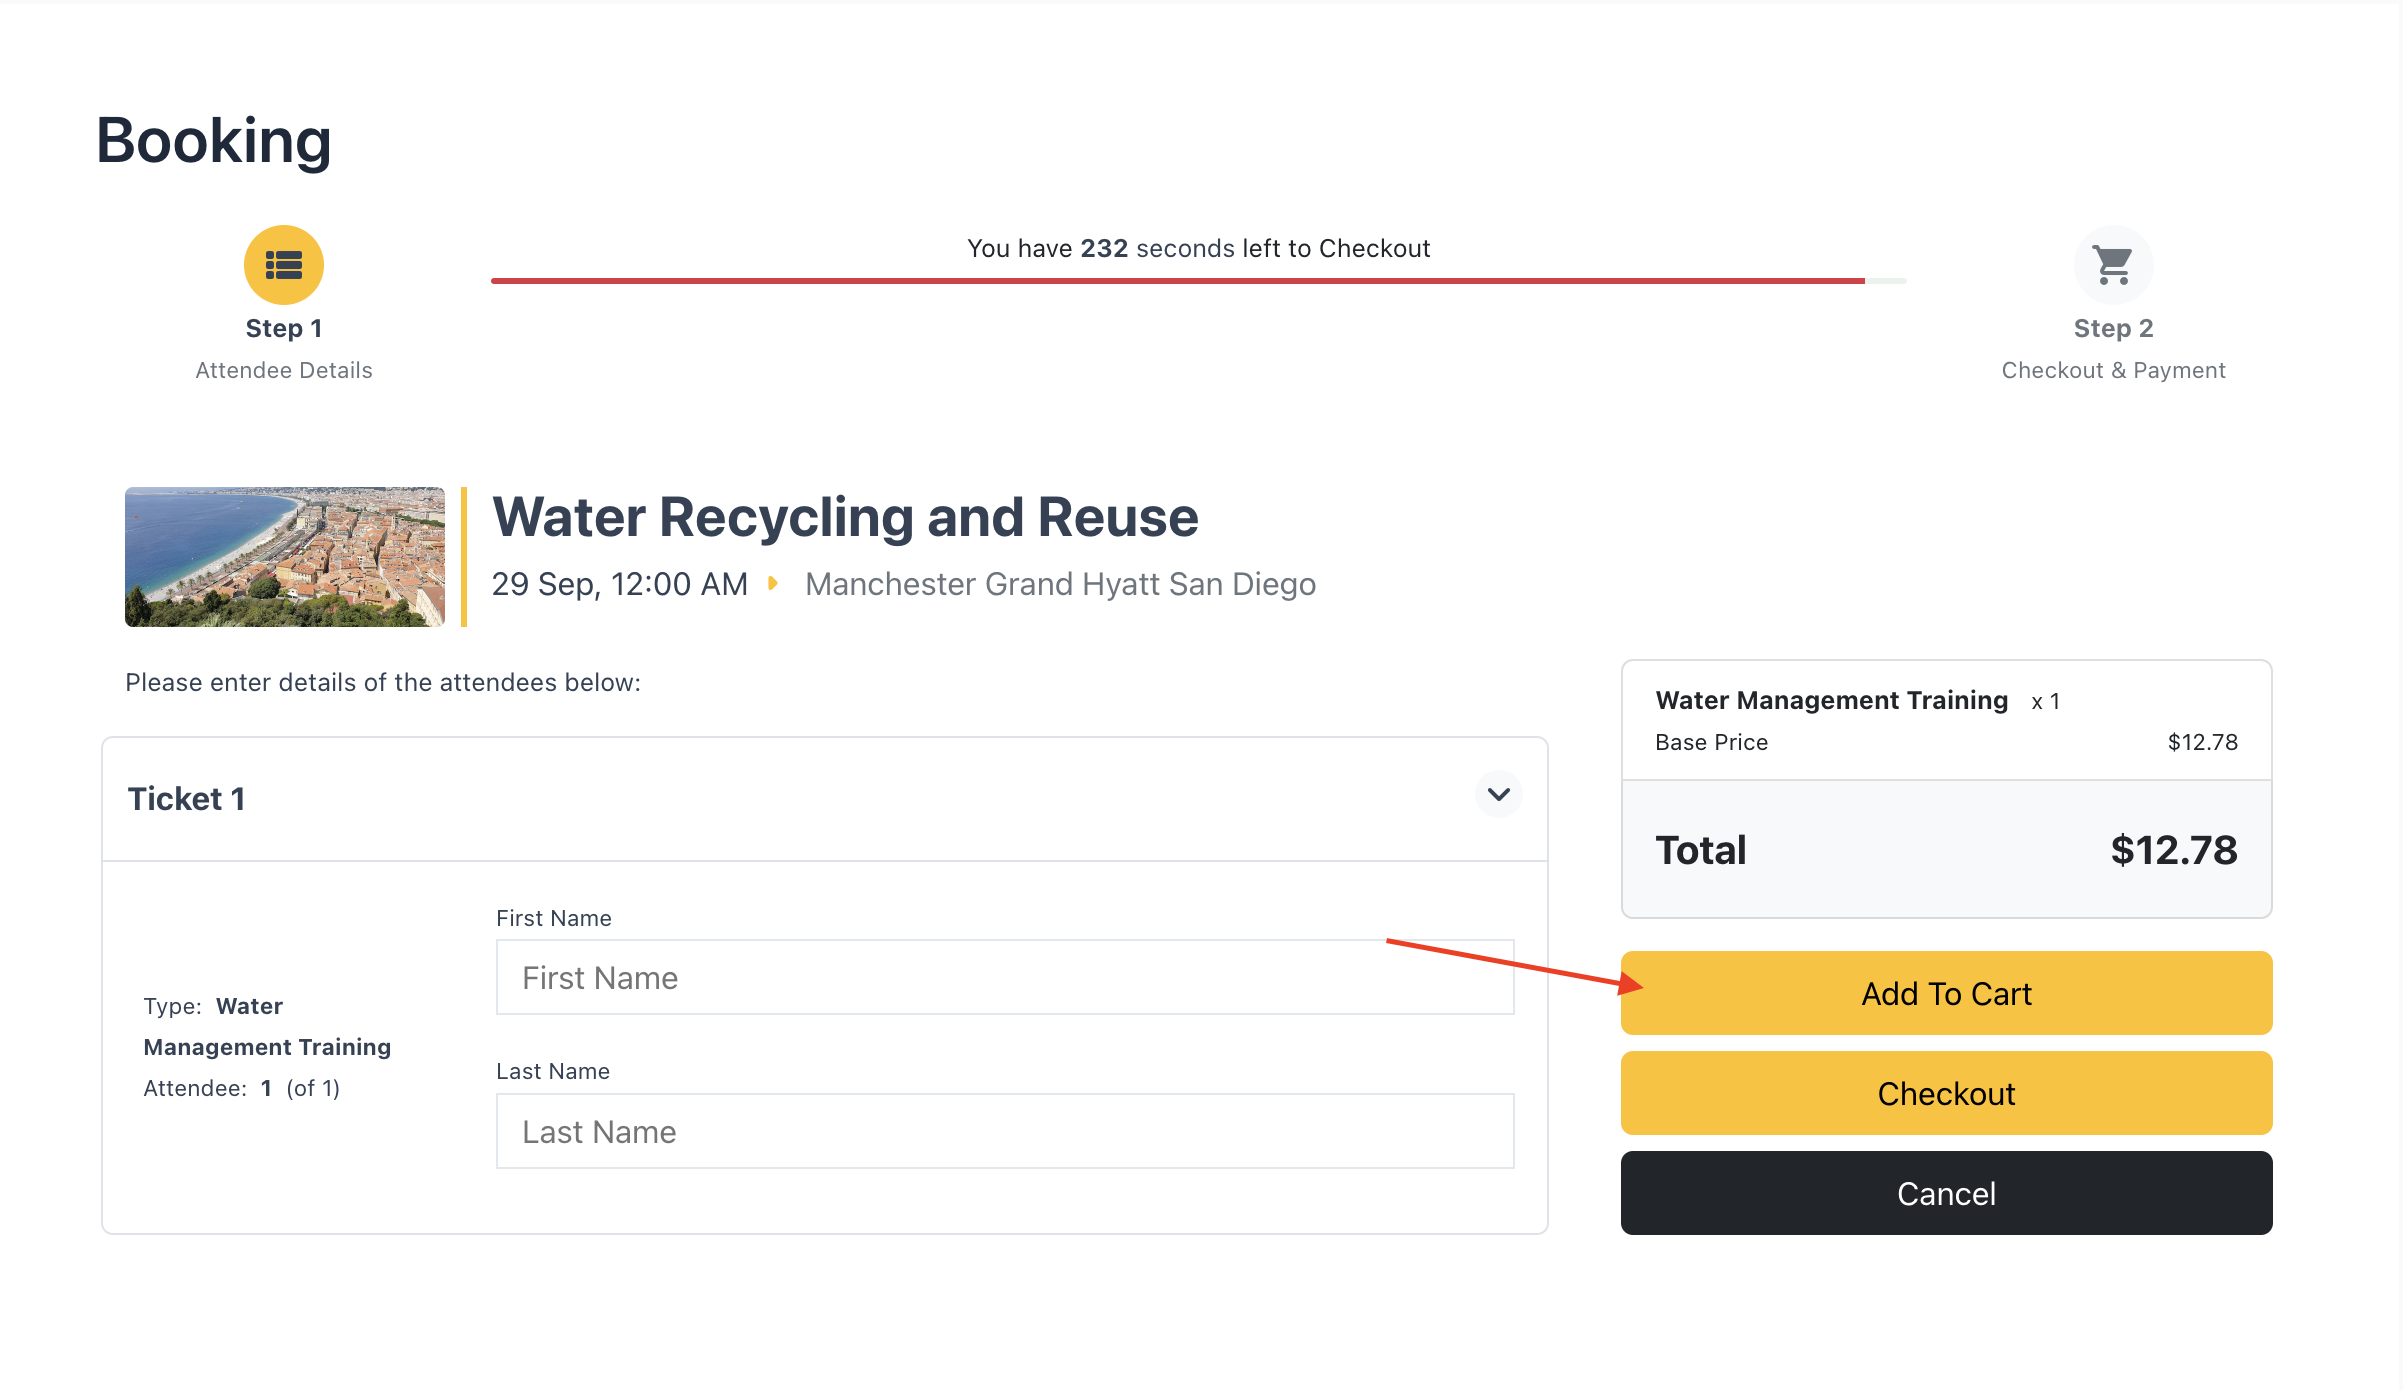Screen dimensions: 2403x1391
Task: Select the Step 2 label
Action: coord(2113,328)
